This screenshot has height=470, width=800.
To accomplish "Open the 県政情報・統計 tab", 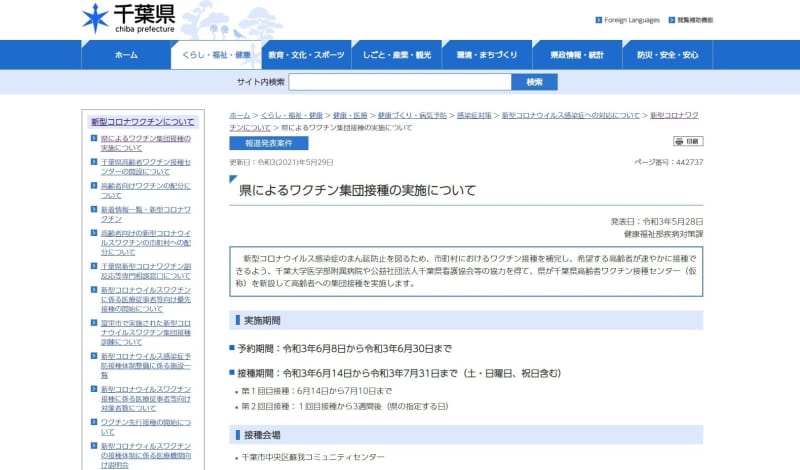I will pos(581,55).
